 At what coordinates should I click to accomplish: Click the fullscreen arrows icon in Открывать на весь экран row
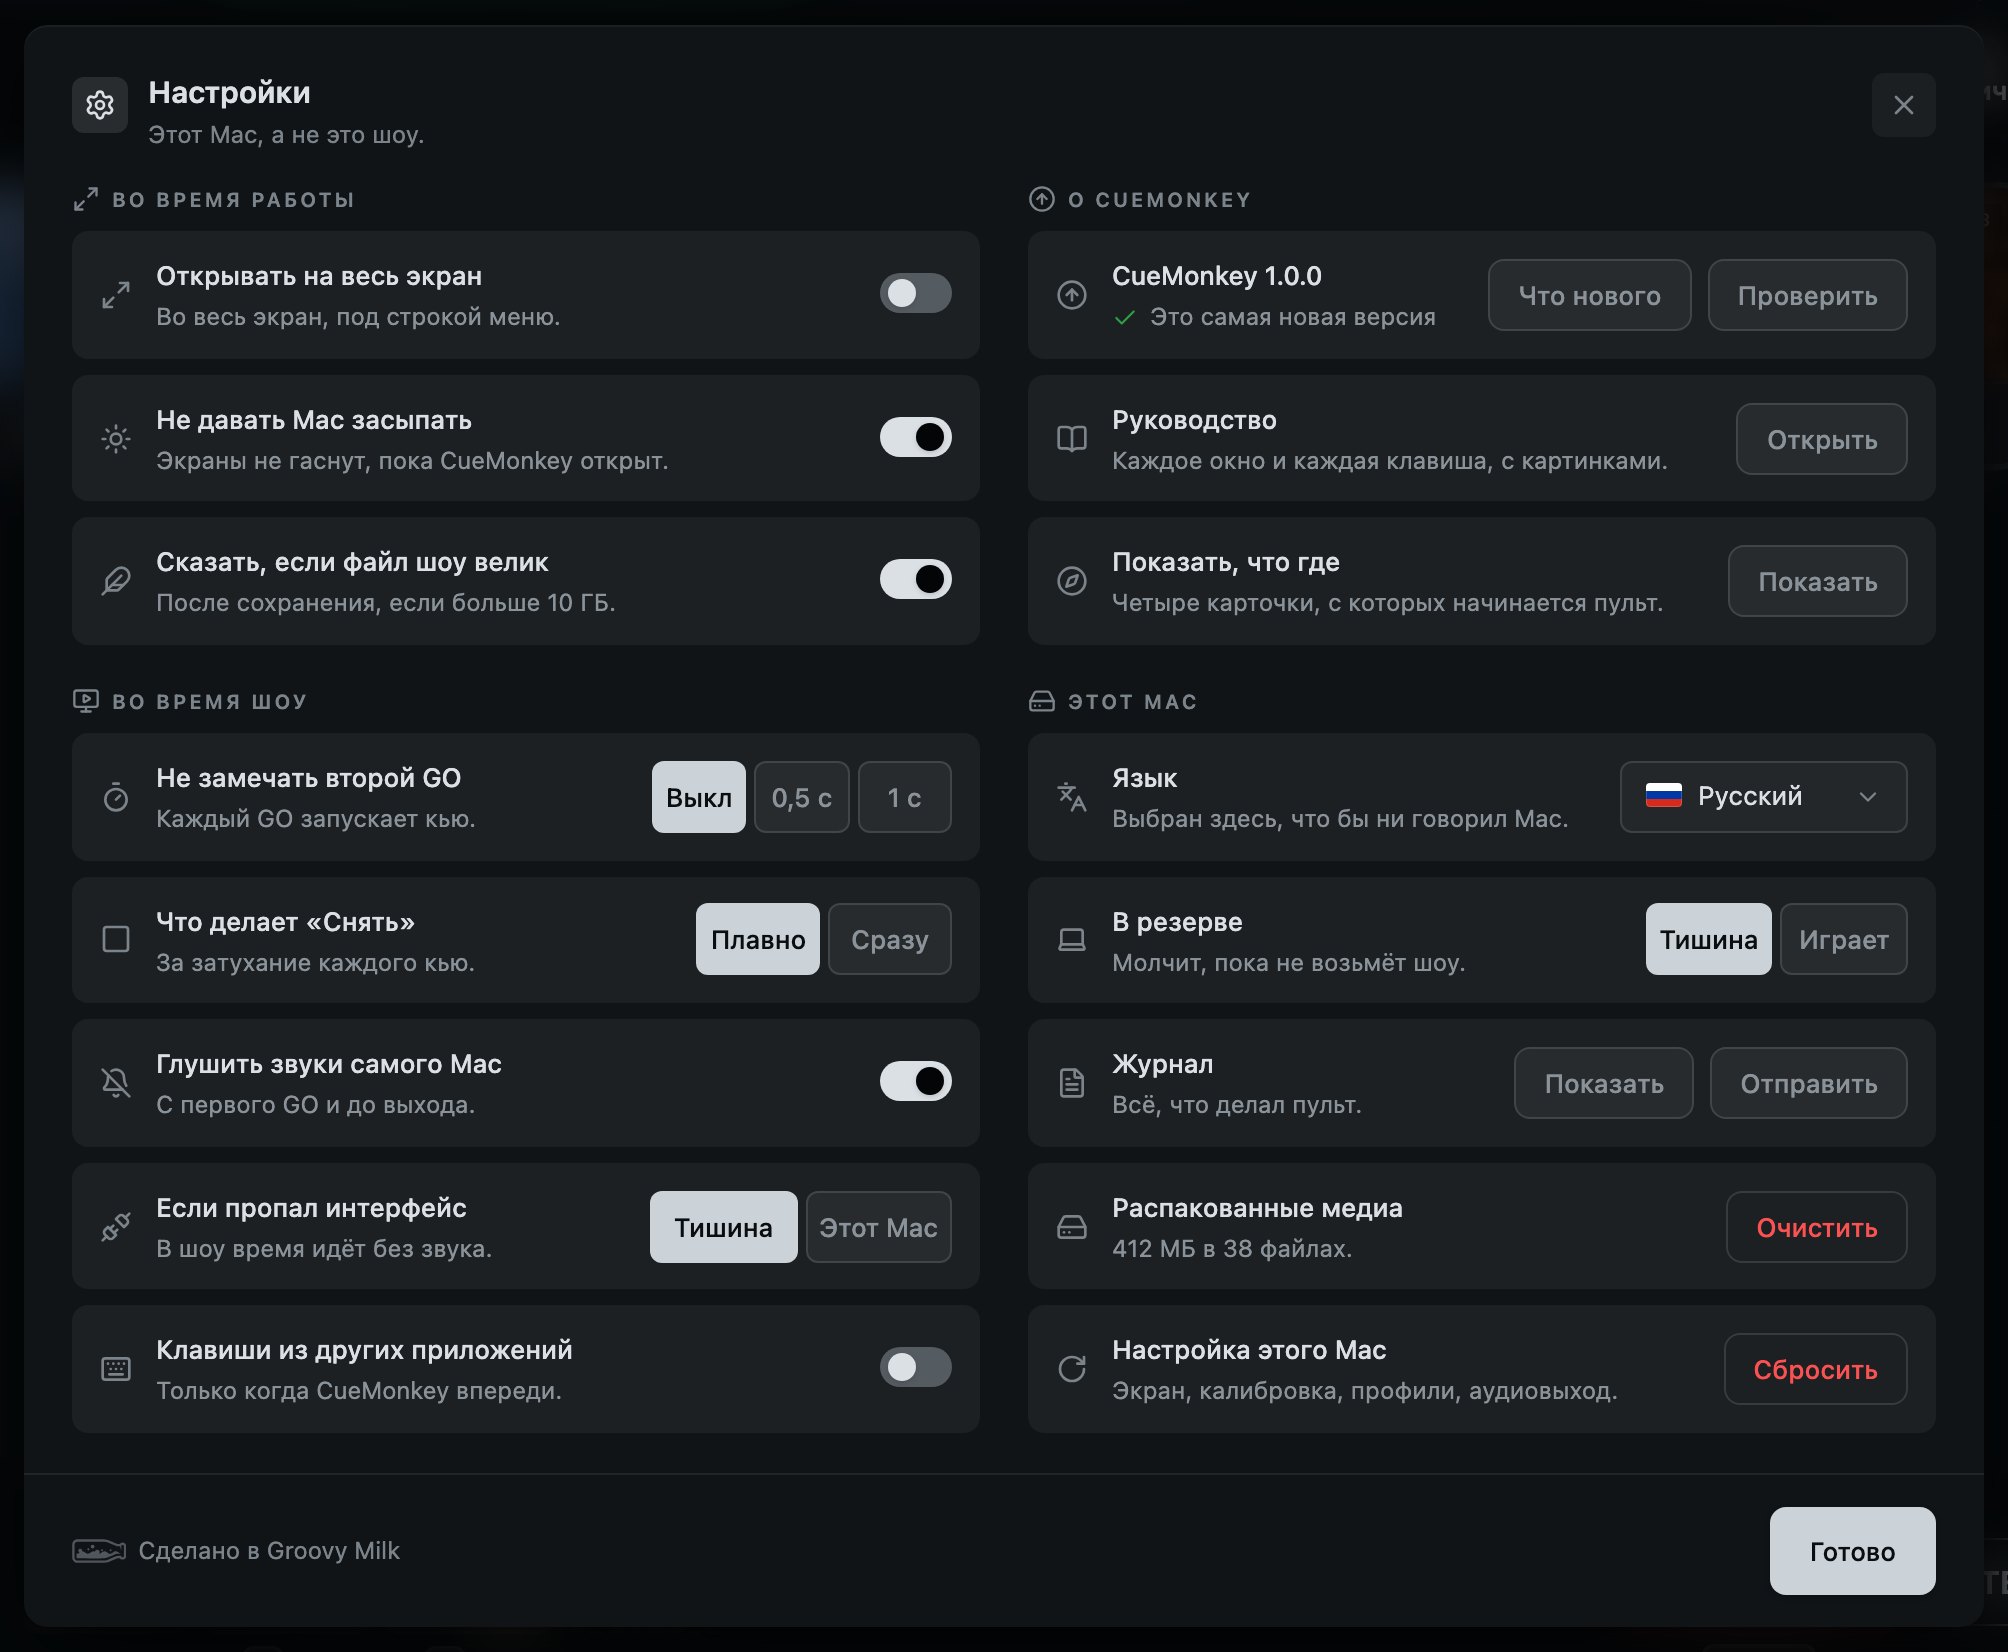click(116, 295)
